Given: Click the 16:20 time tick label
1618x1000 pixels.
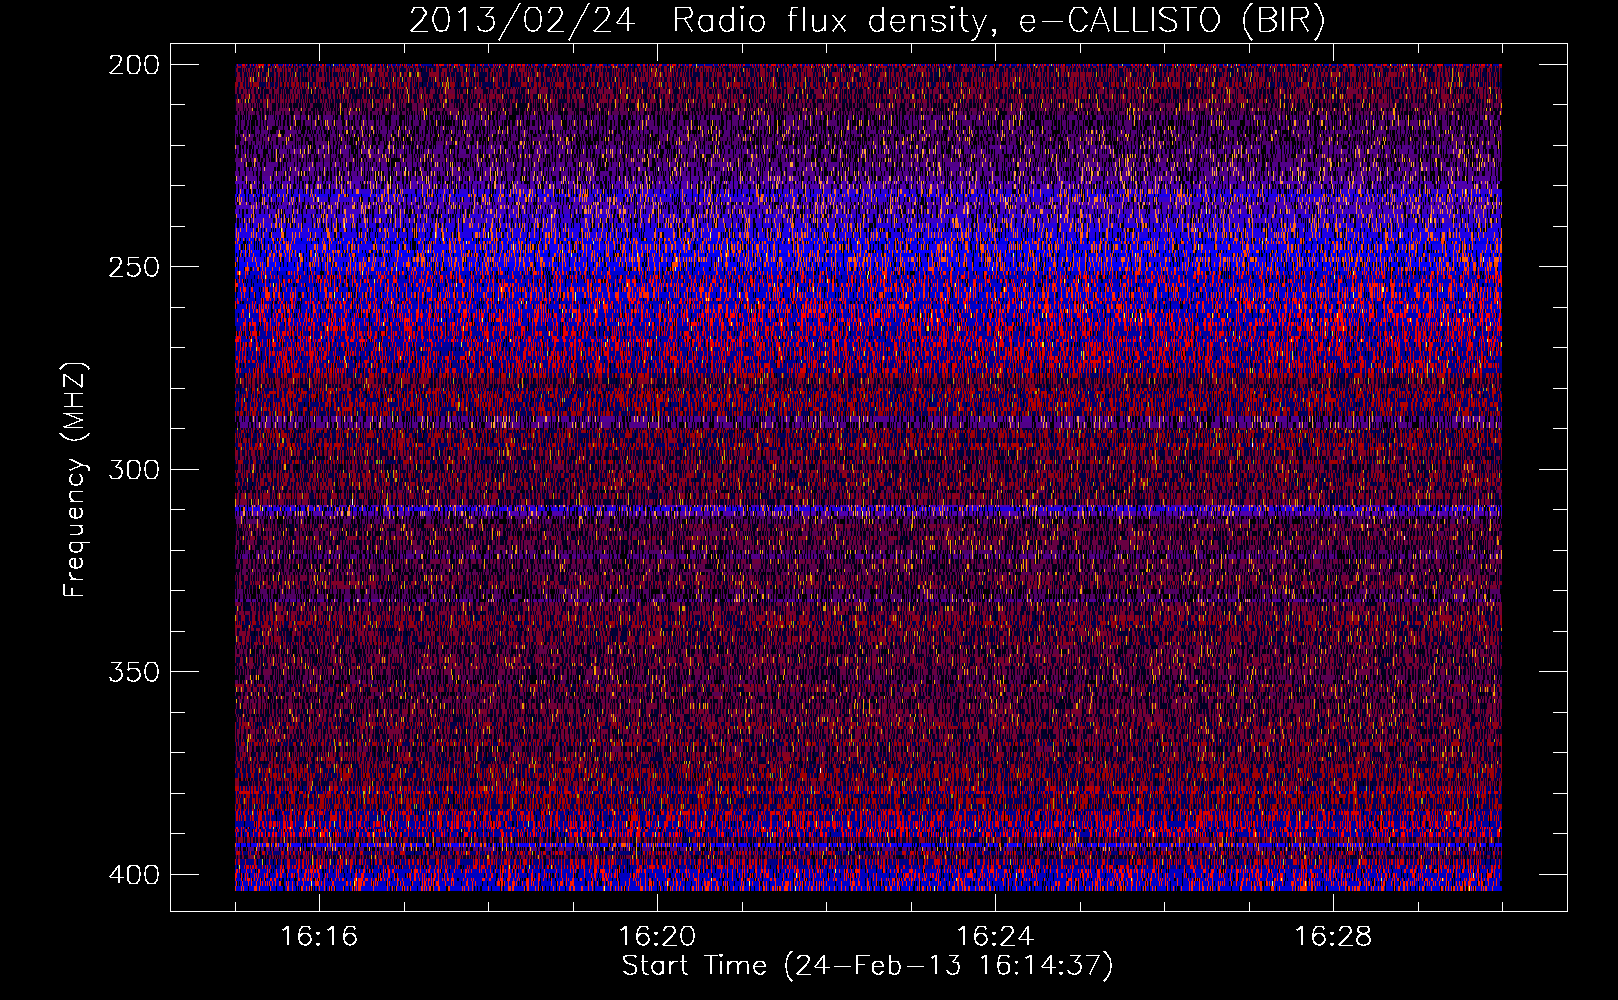Looking at the screenshot, I should coord(657,937).
